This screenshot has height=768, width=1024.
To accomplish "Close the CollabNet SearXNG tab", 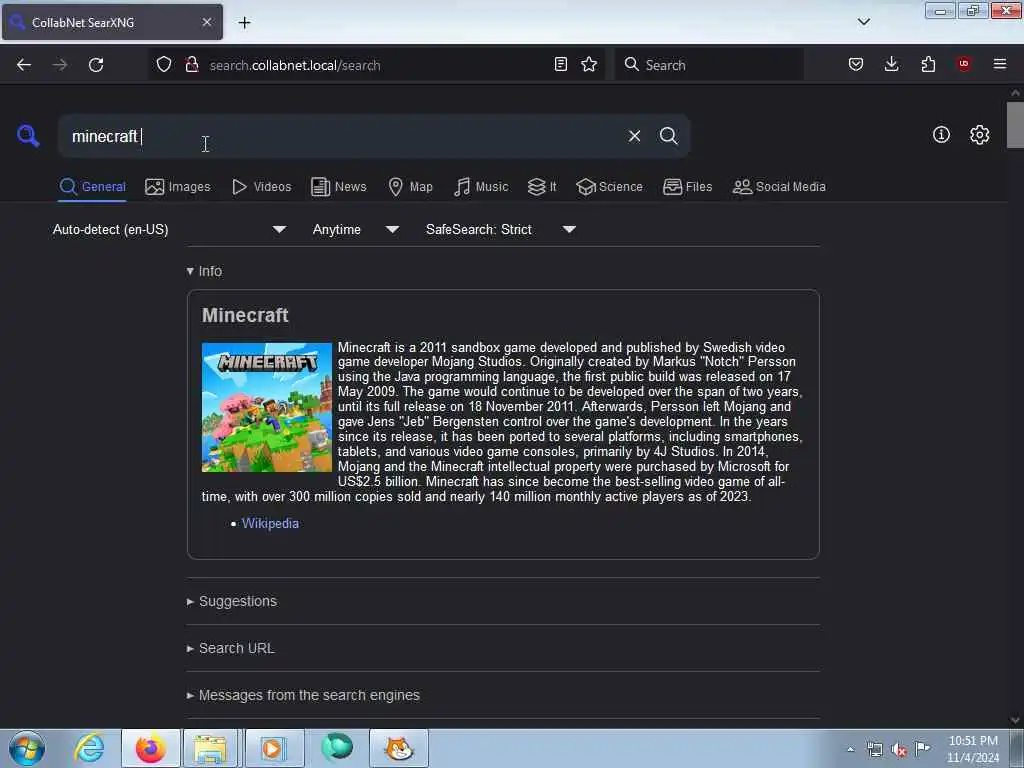I will (x=206, y=22).
